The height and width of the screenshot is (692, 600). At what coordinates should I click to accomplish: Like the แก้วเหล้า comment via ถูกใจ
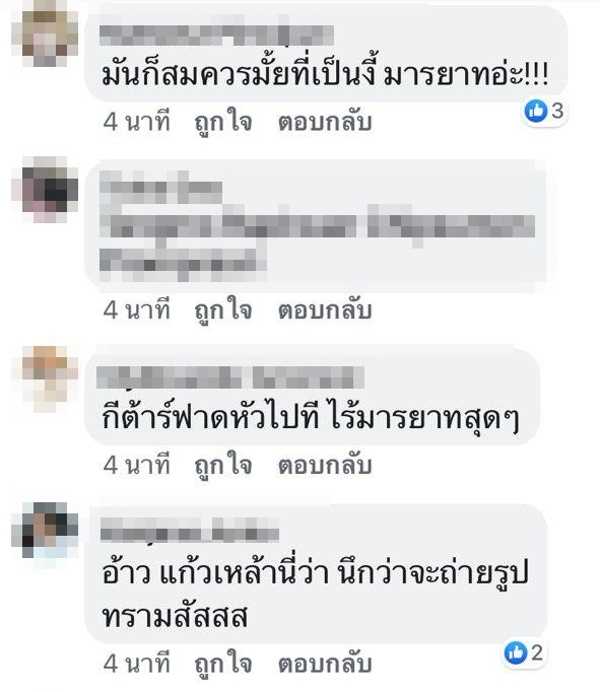click(x=223, y=664)
